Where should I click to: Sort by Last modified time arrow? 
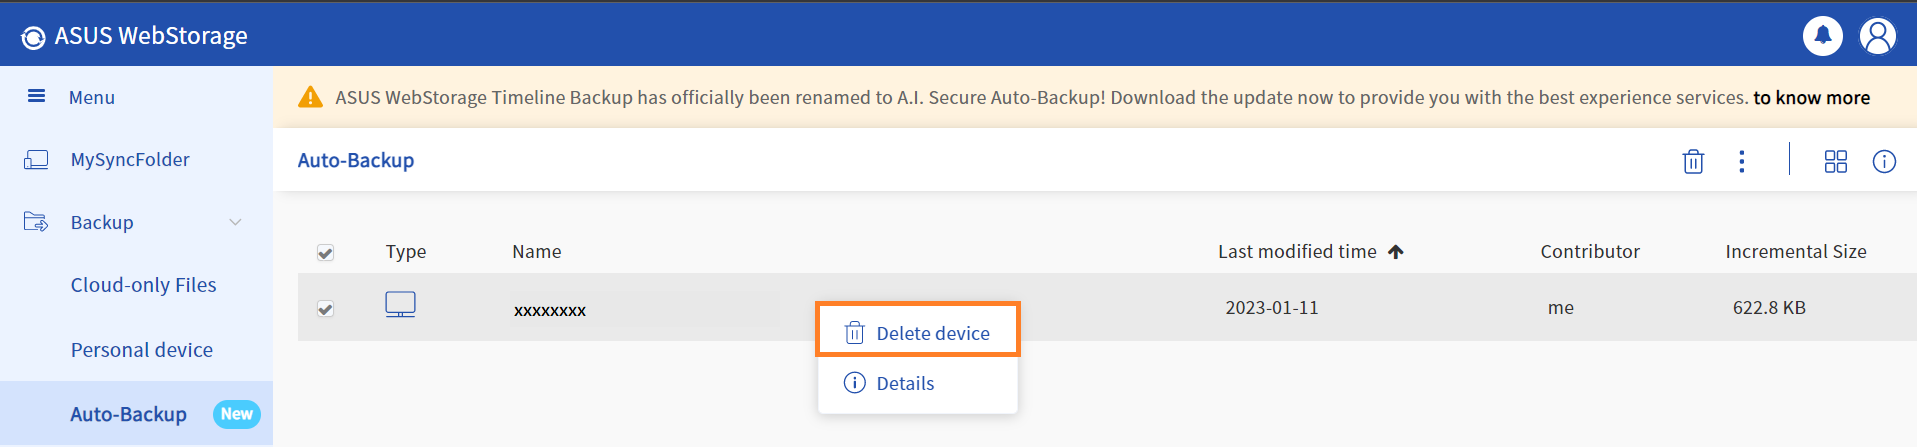point(1395,251)
